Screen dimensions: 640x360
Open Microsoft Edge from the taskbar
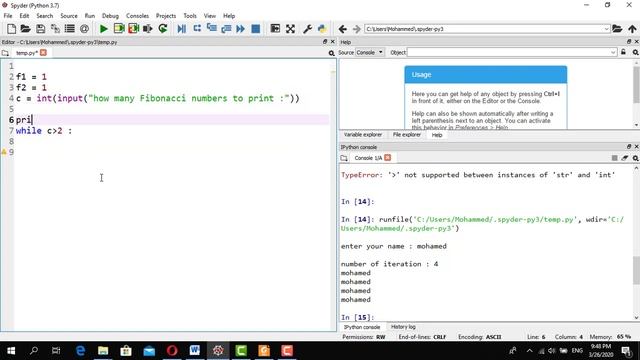(x=80, y=351)
